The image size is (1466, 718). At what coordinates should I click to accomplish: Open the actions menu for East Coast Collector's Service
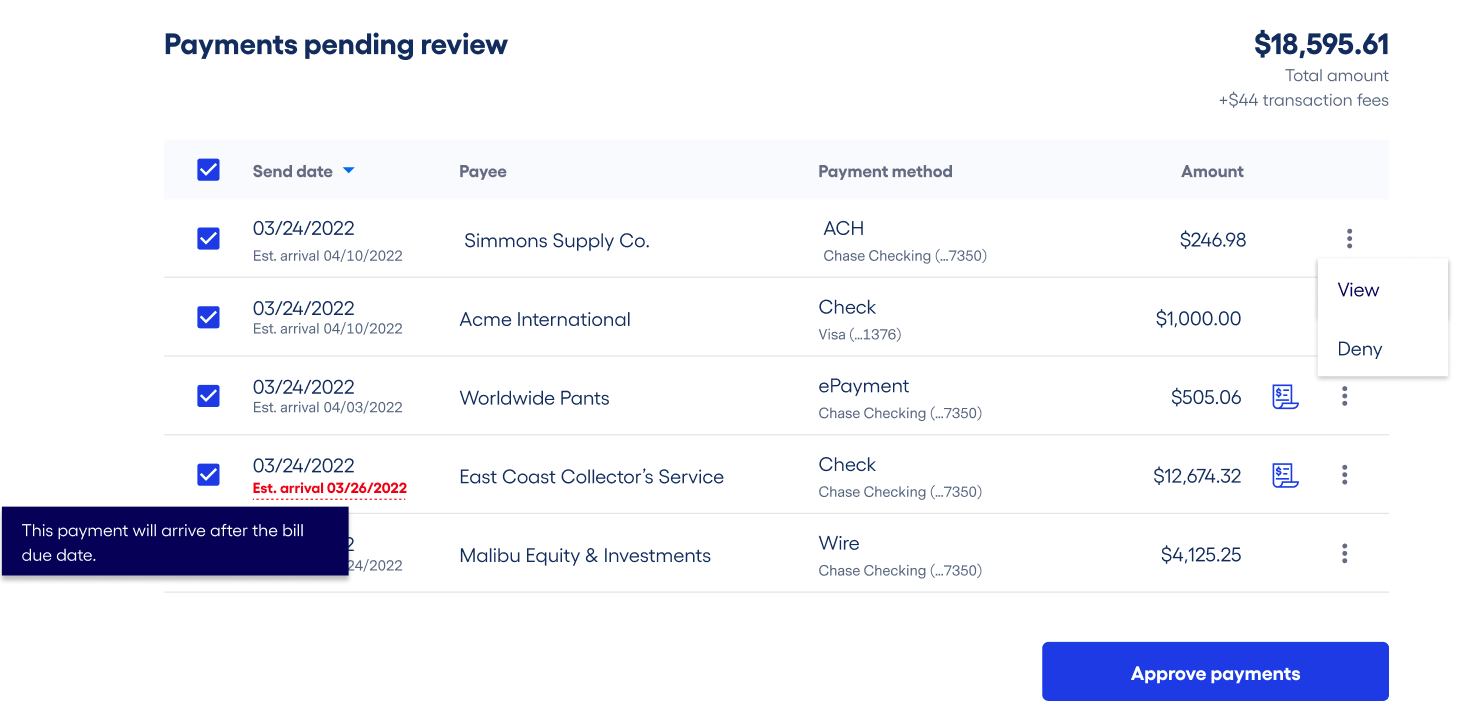(1344, 476)
